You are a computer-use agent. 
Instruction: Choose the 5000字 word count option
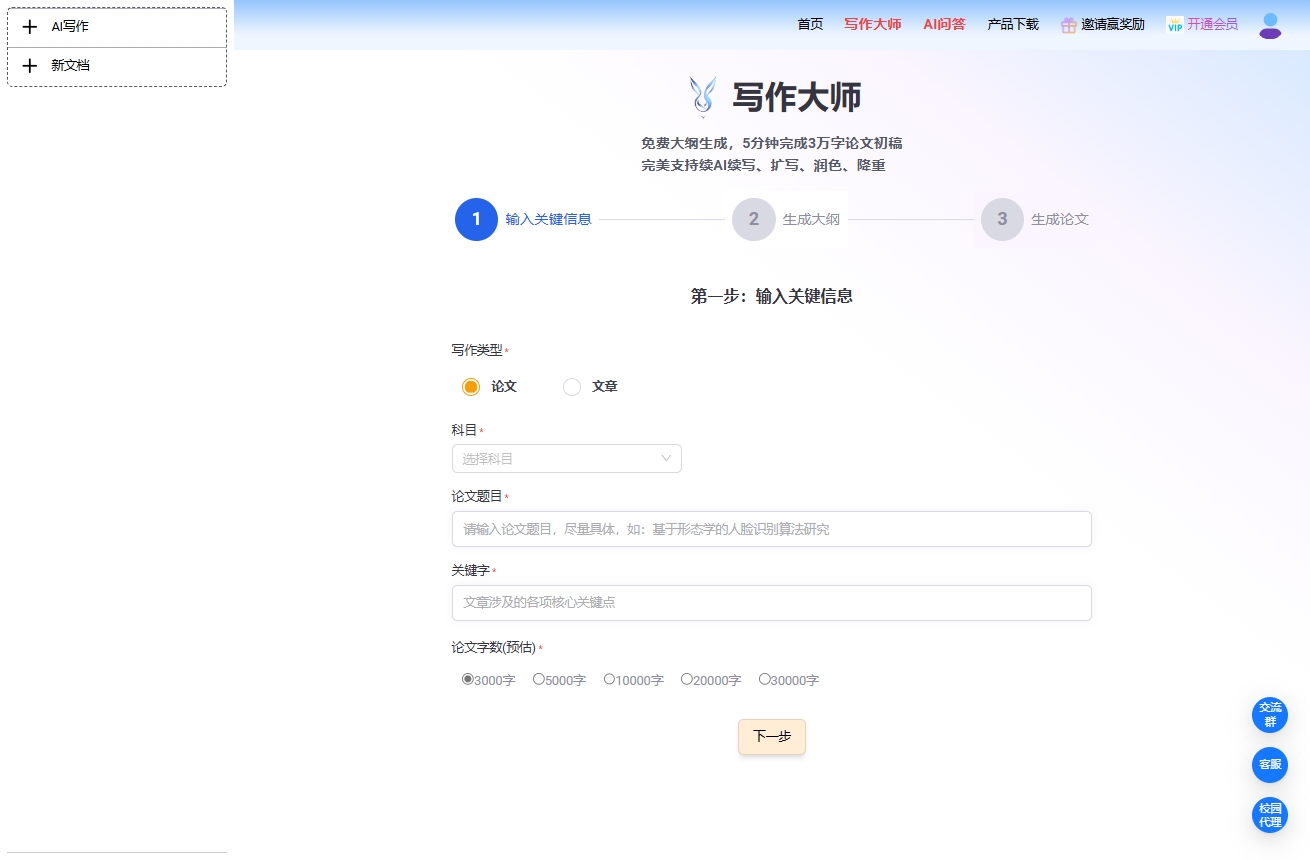(539, 679)
